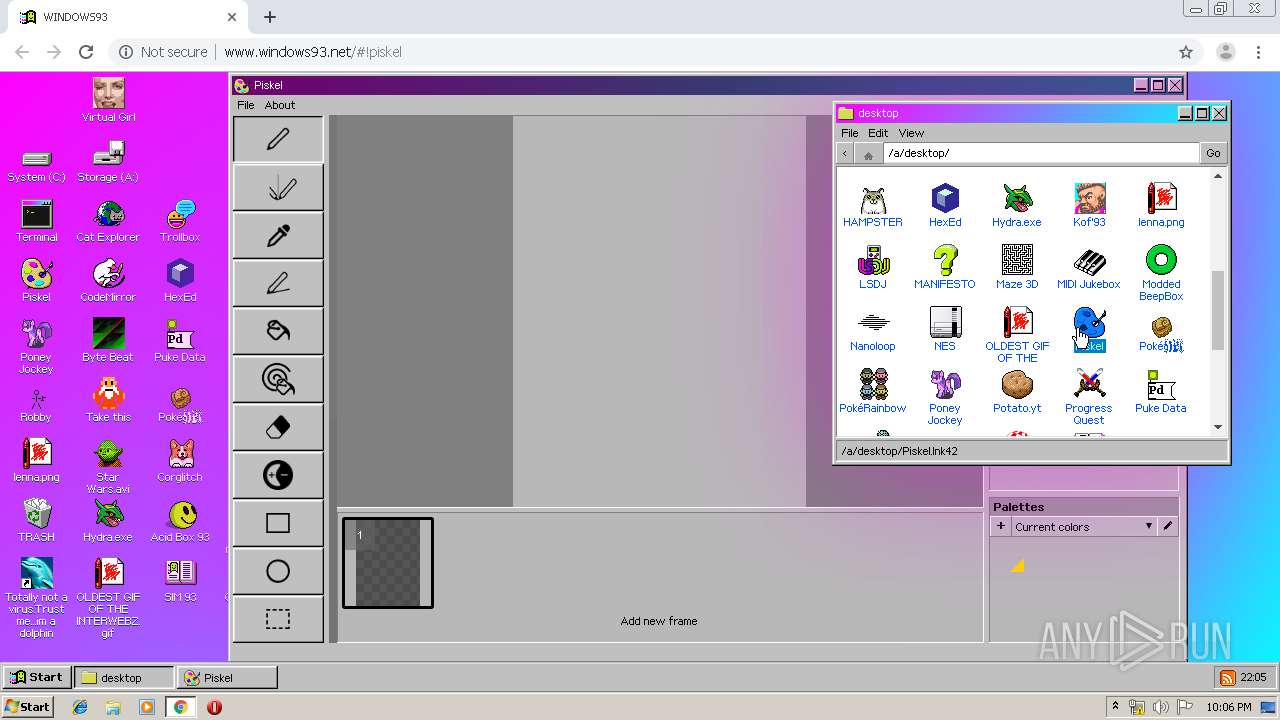Click the explorer window's vertical scrollbar
The image size is (1280, 720).
[1217, 309]
